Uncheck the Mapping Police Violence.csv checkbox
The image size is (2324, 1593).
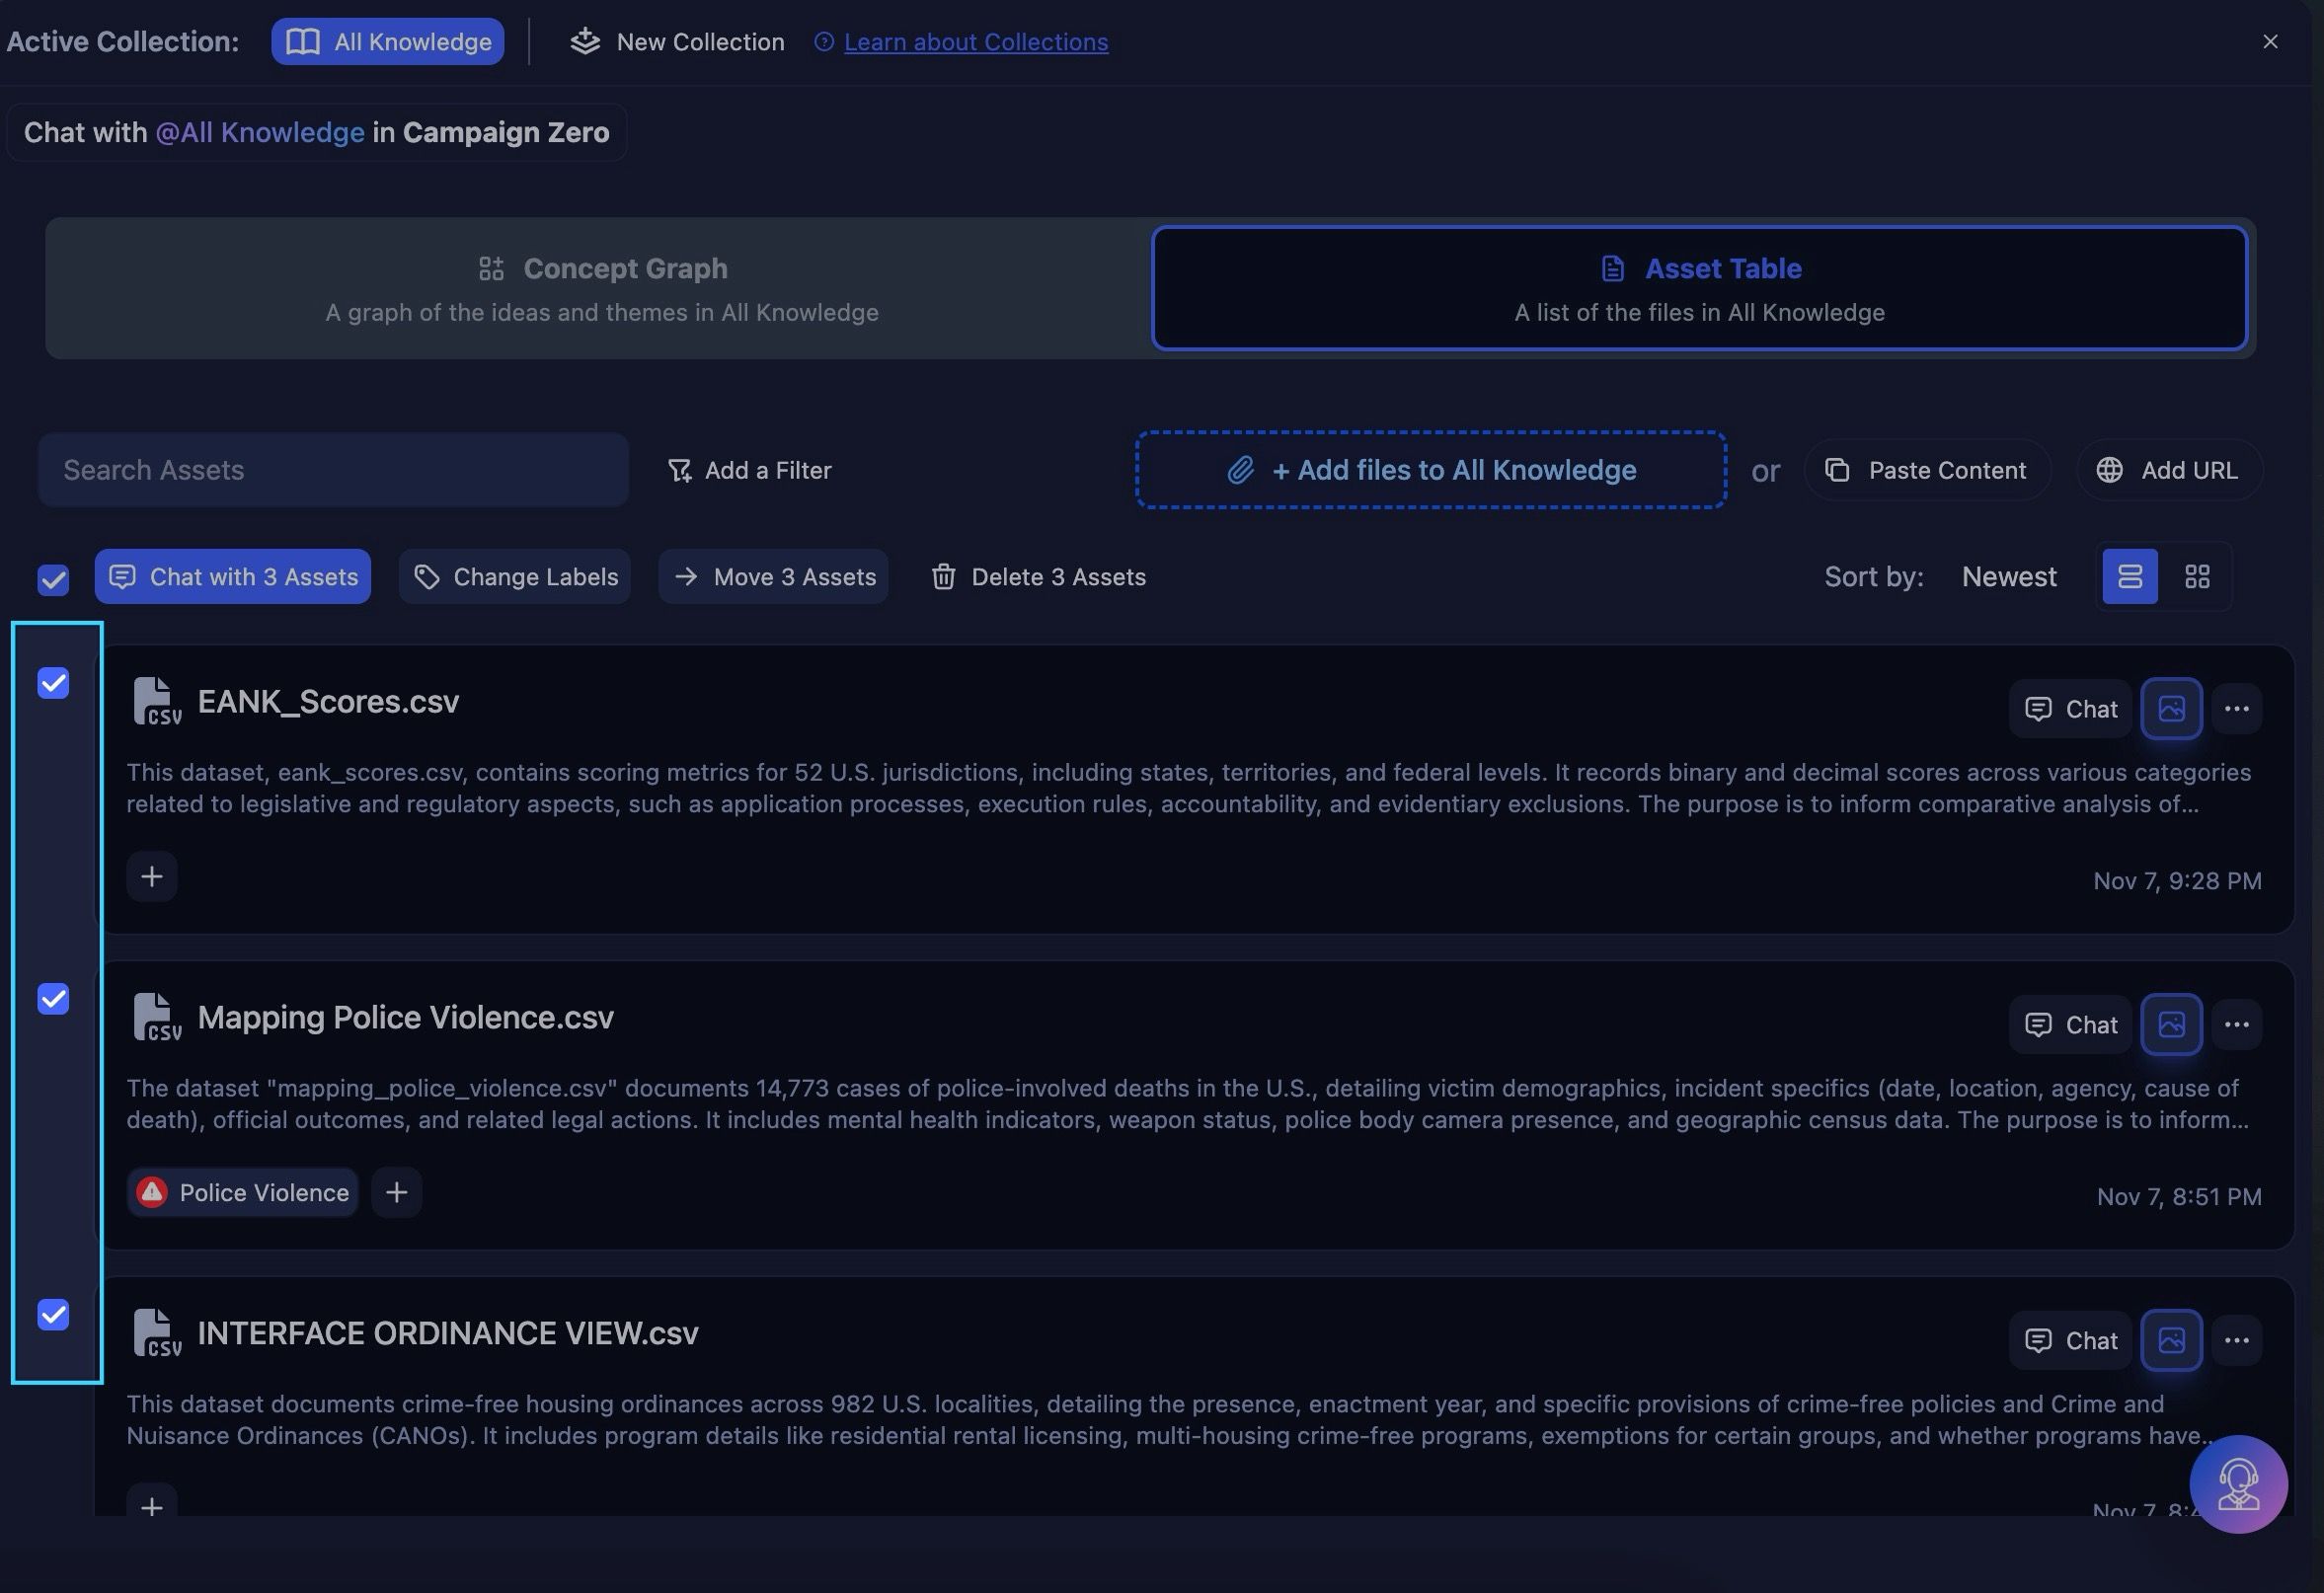(53, 999)
